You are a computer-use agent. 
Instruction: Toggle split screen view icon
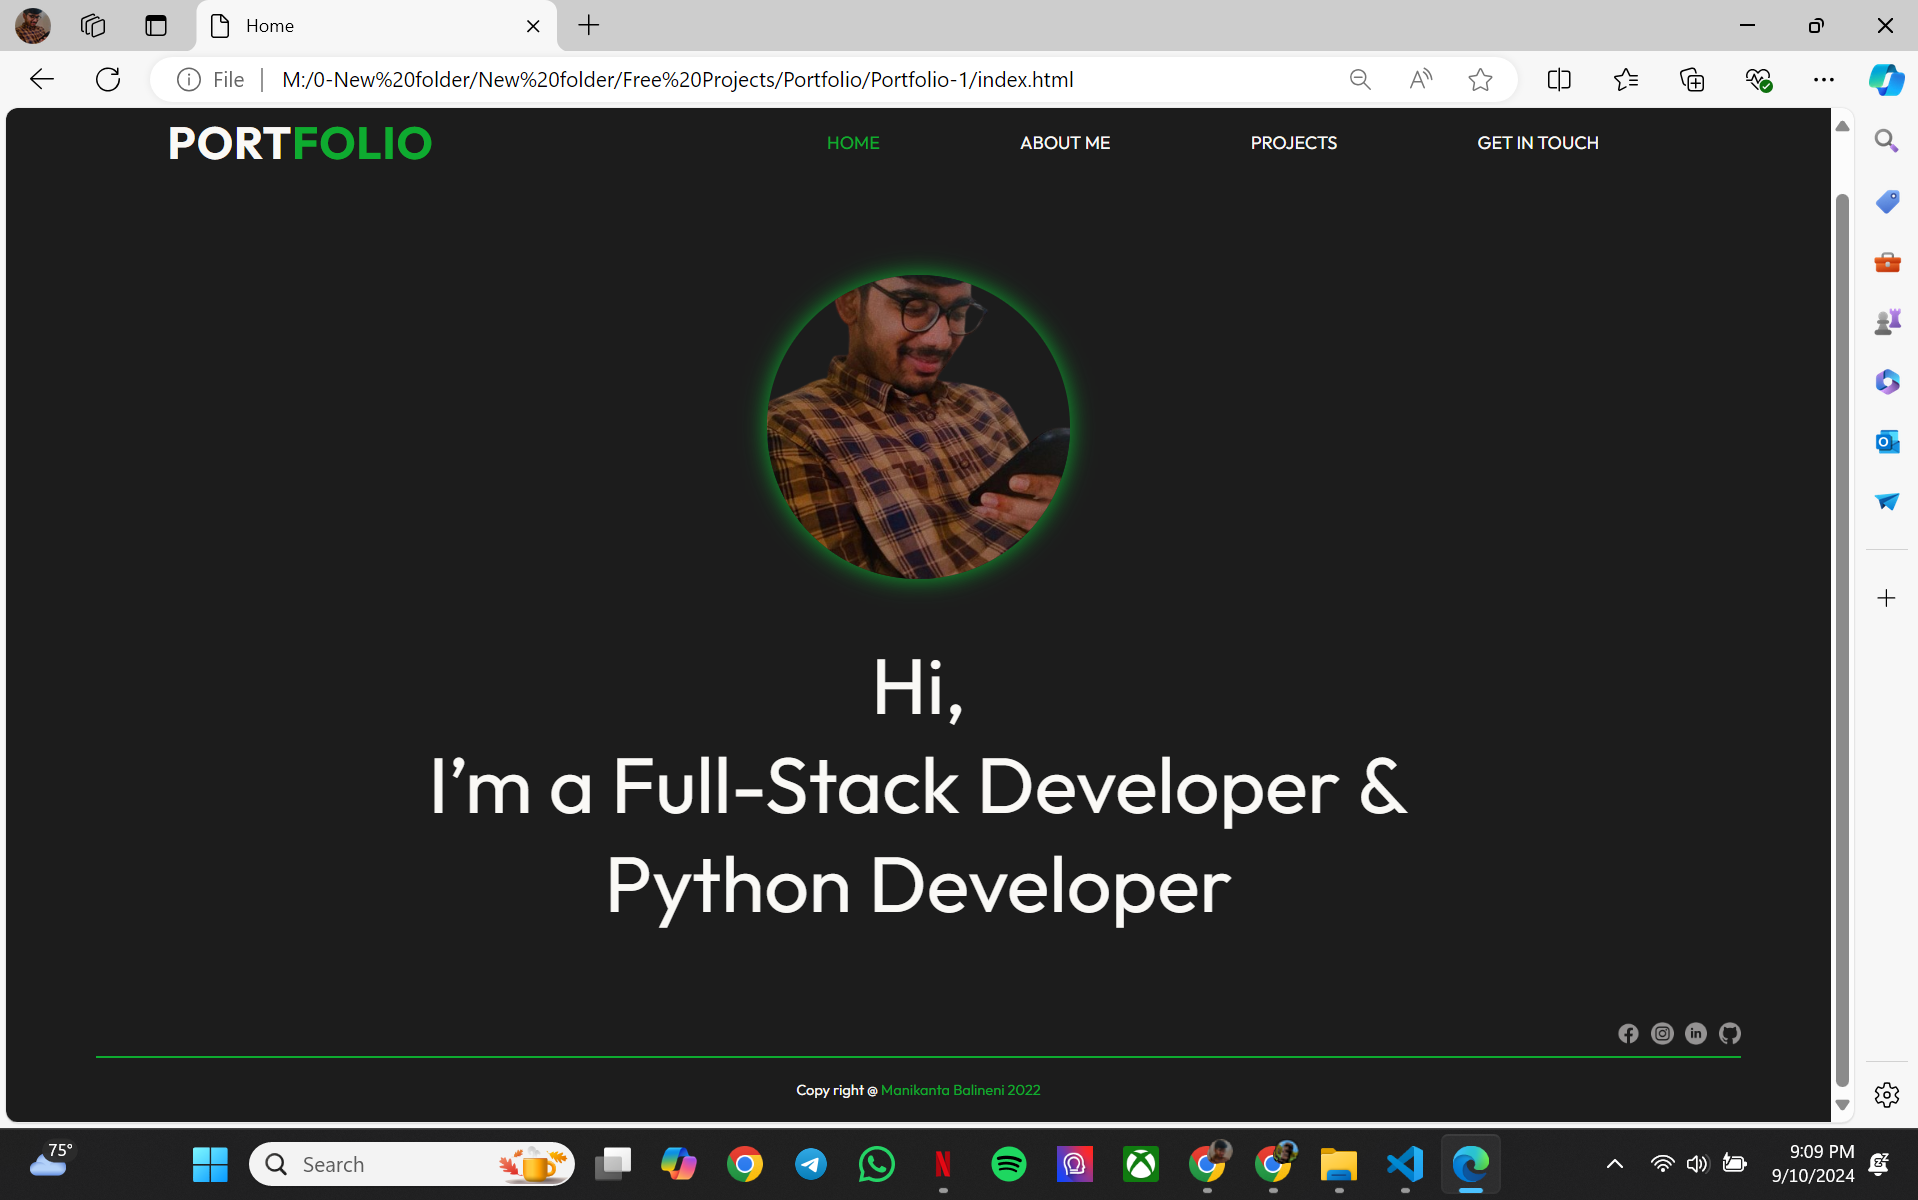tap(1559, 80)
